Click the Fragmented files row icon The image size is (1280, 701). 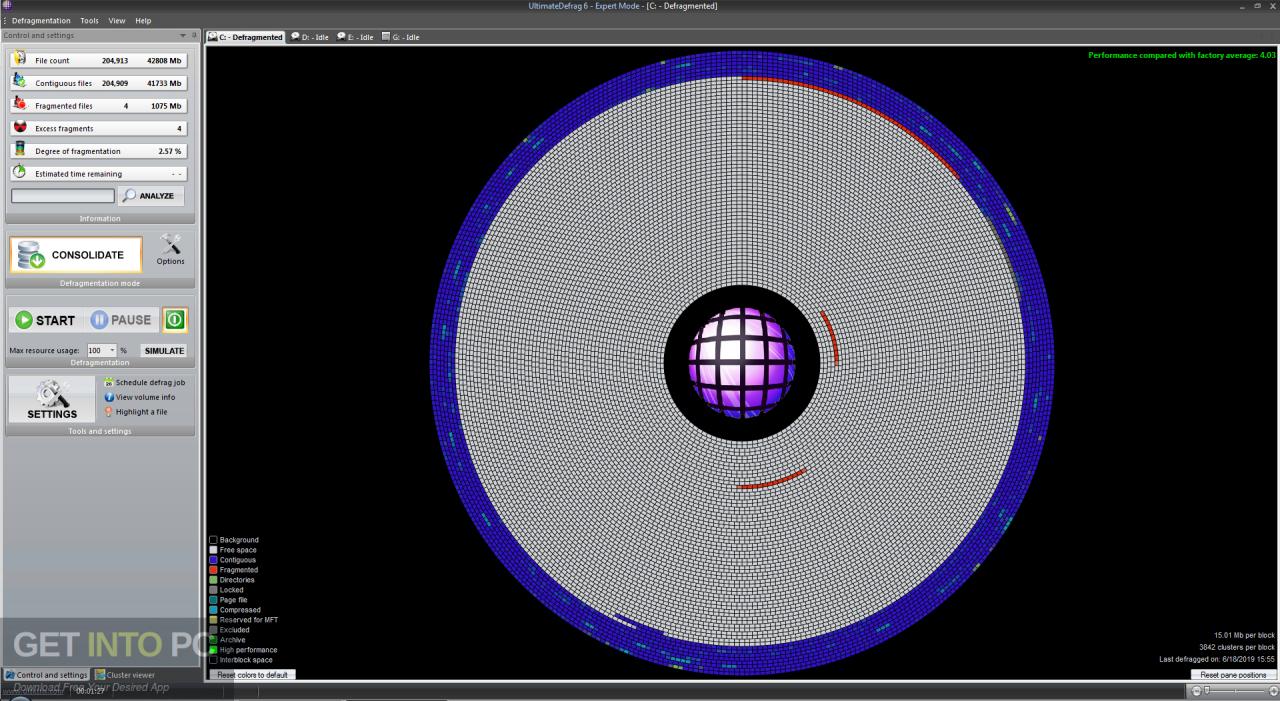[x=19, y=104]
